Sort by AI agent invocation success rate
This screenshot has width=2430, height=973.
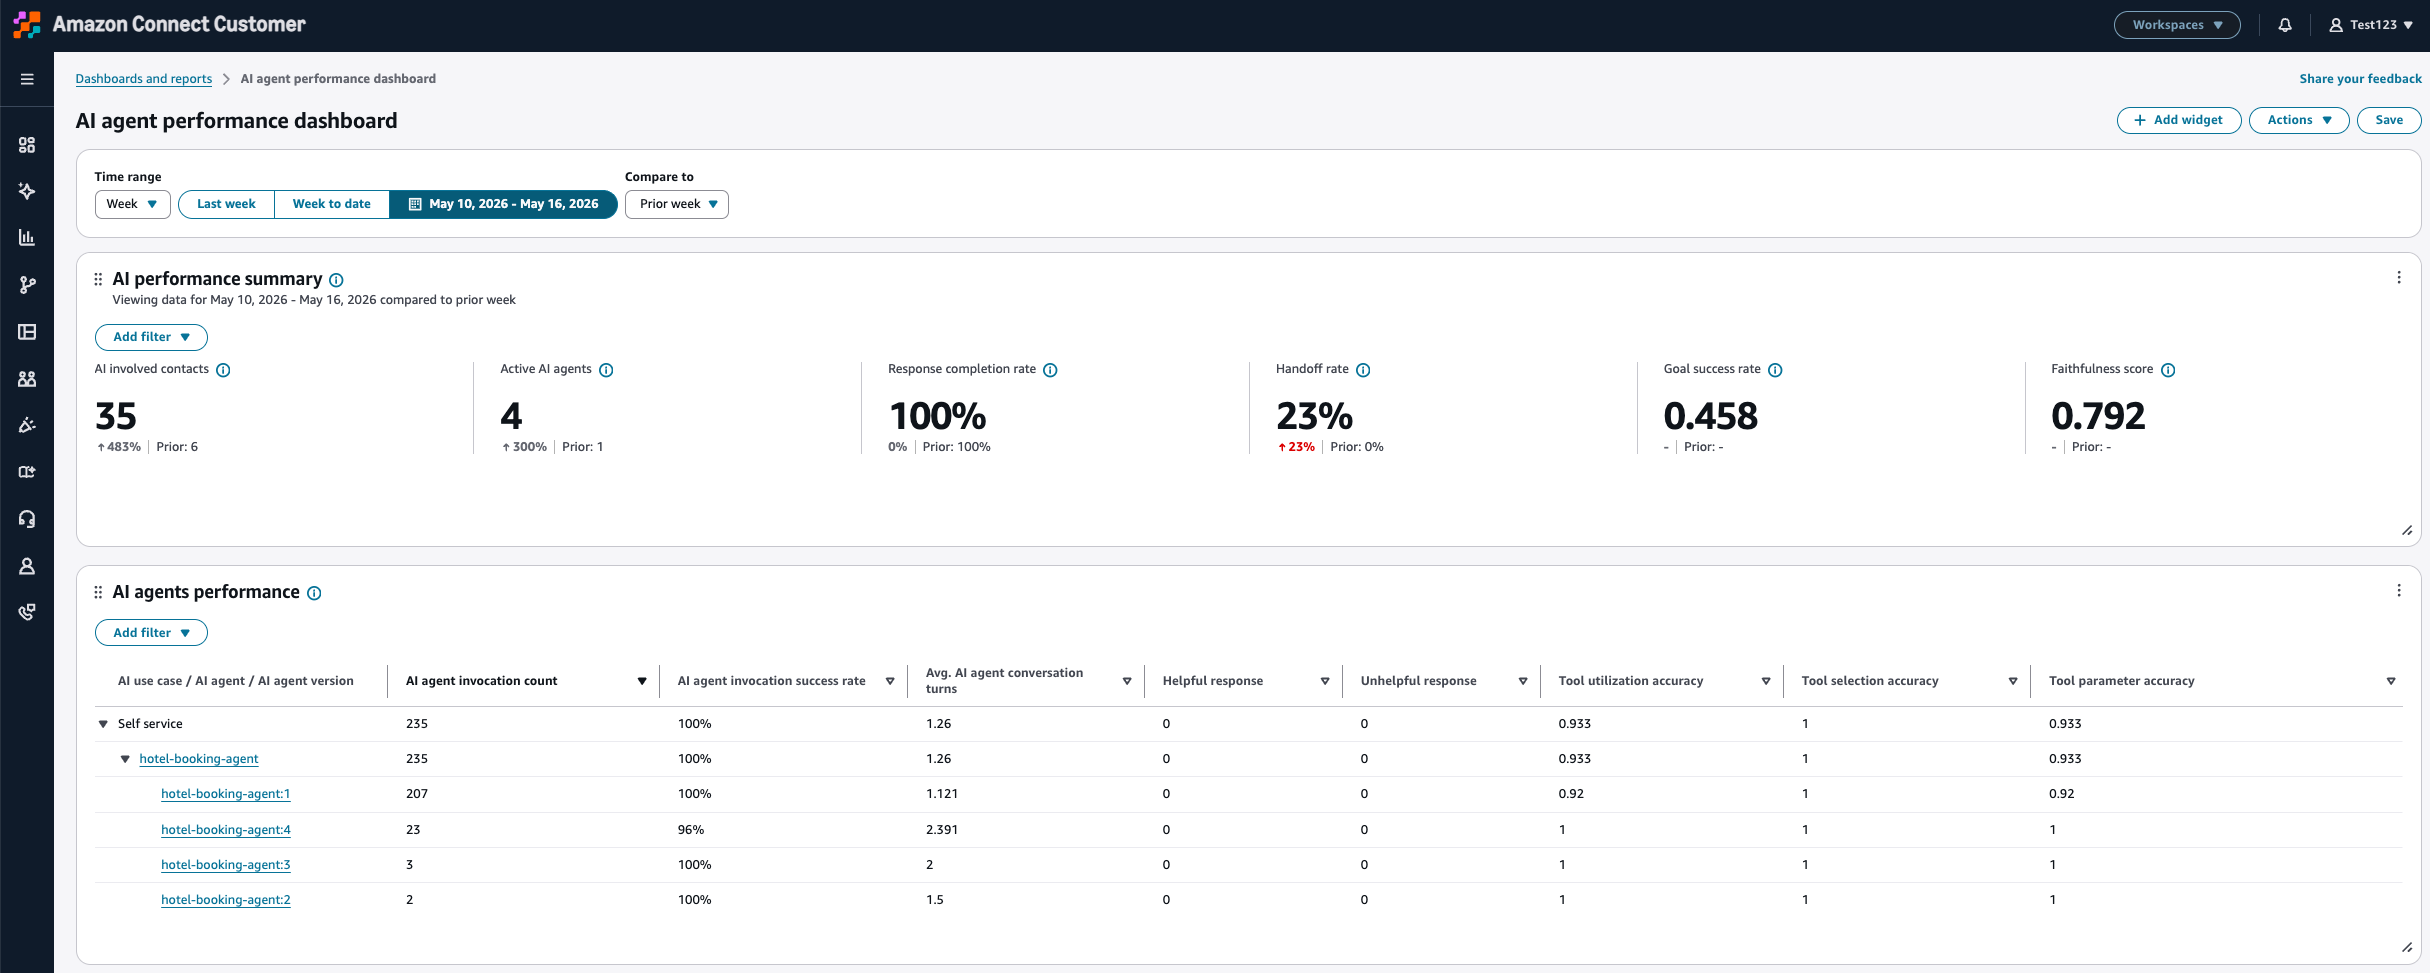click(890, 681)
